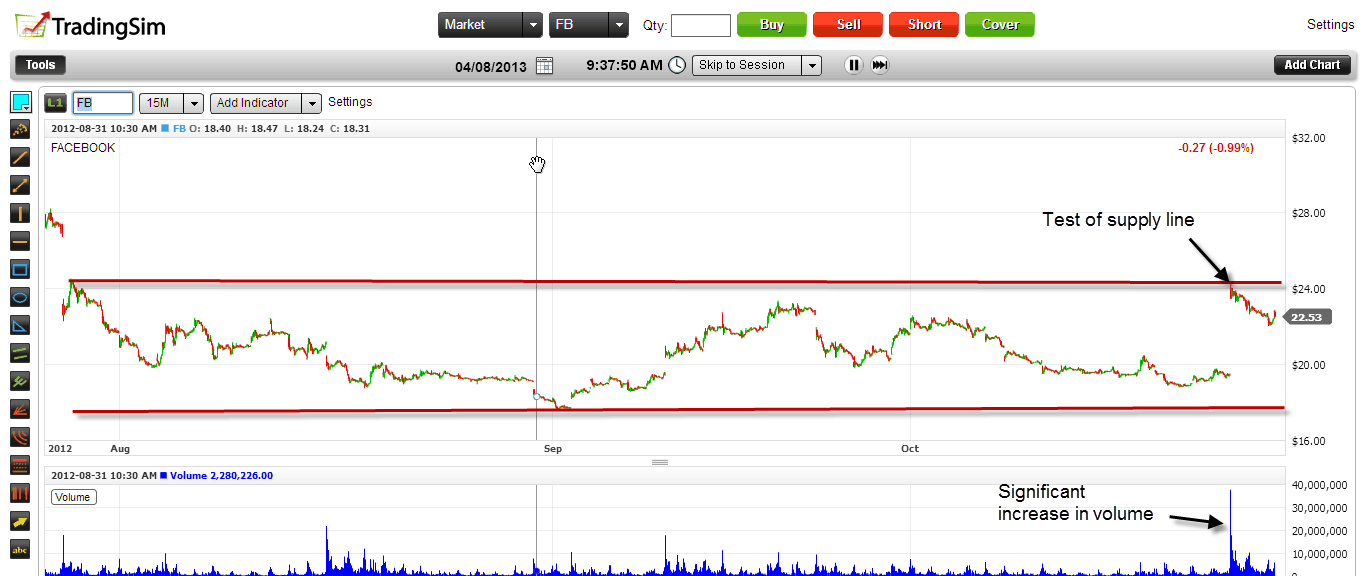Open the Market order type dropdown
Image resolution: width=1366 pixels, height=576 pixels.
click(490, 25)
